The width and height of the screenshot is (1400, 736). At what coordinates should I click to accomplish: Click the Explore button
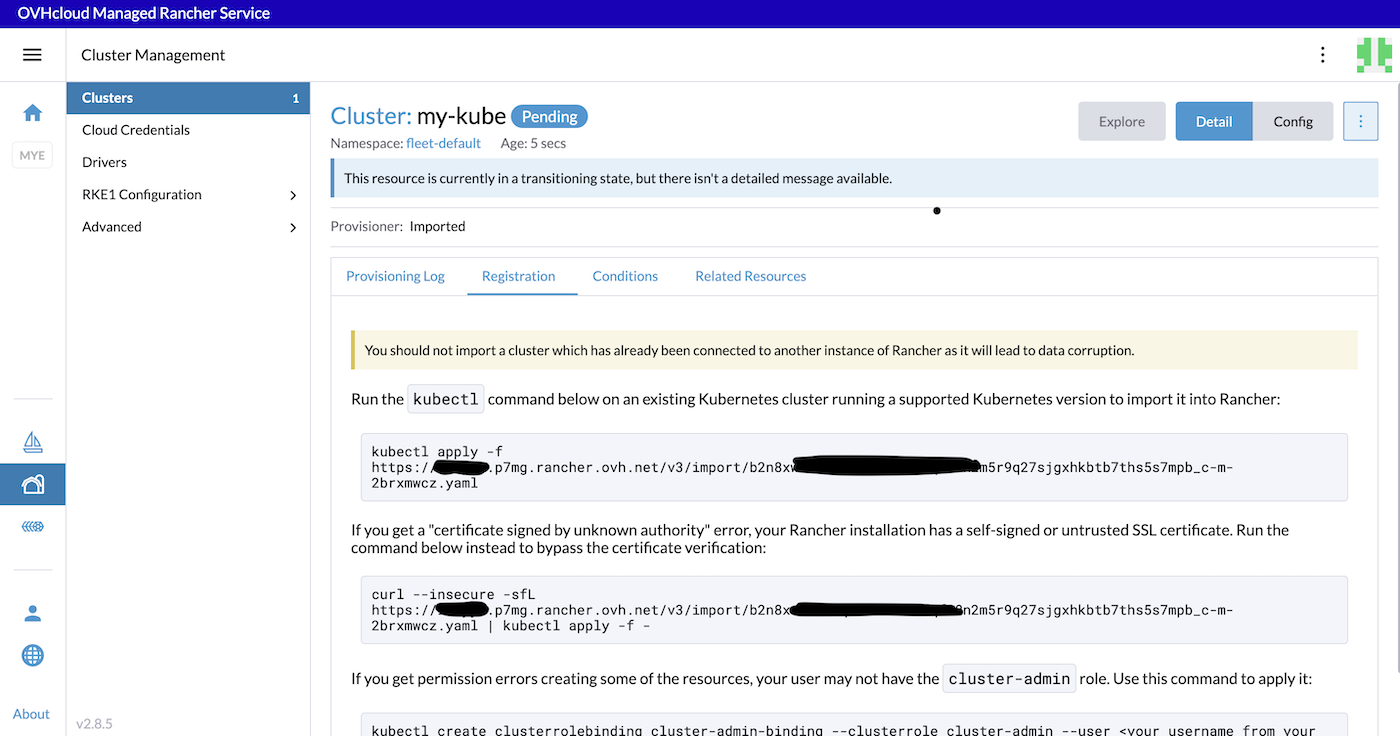tap(1121, 121)
